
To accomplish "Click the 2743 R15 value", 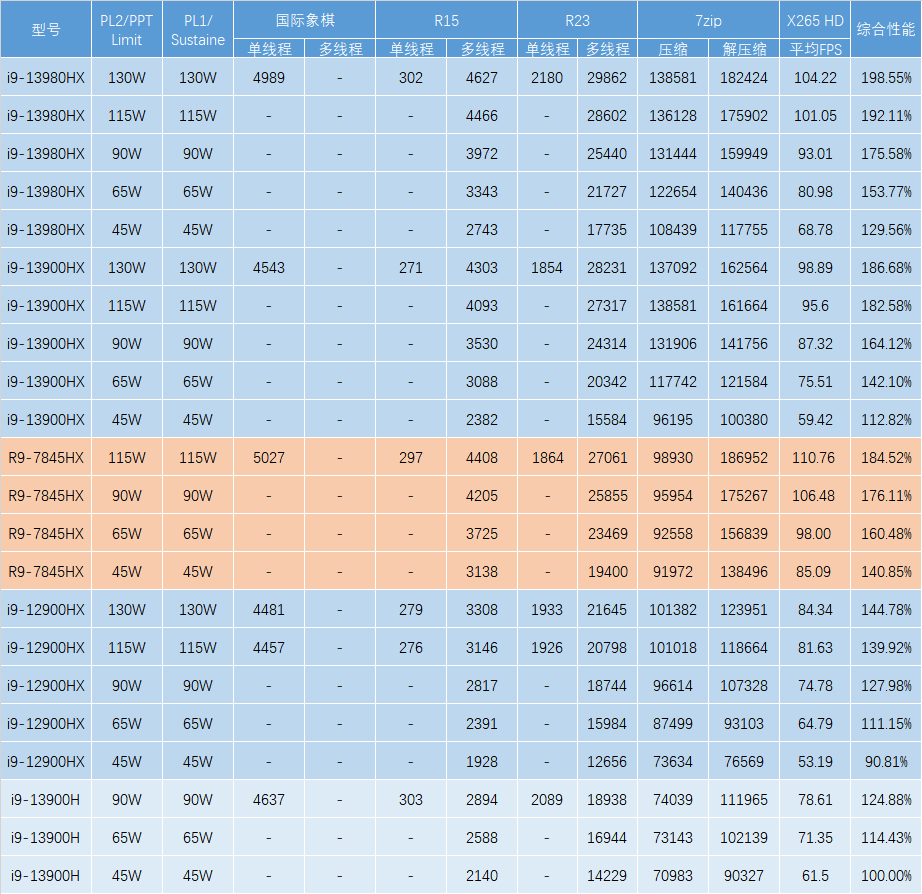I will pos(482,229).
